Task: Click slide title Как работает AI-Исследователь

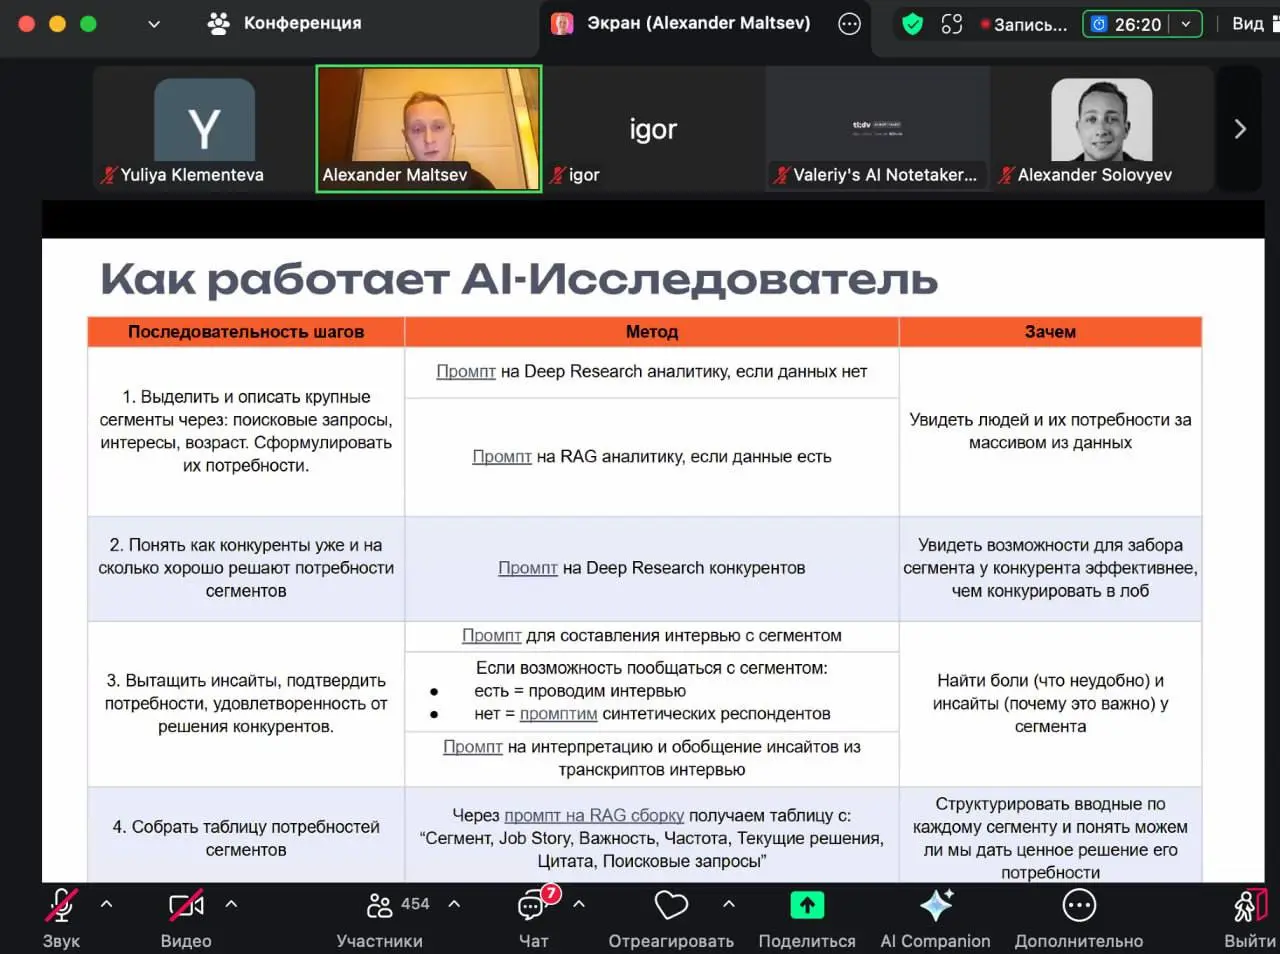Action: (519, 279)
